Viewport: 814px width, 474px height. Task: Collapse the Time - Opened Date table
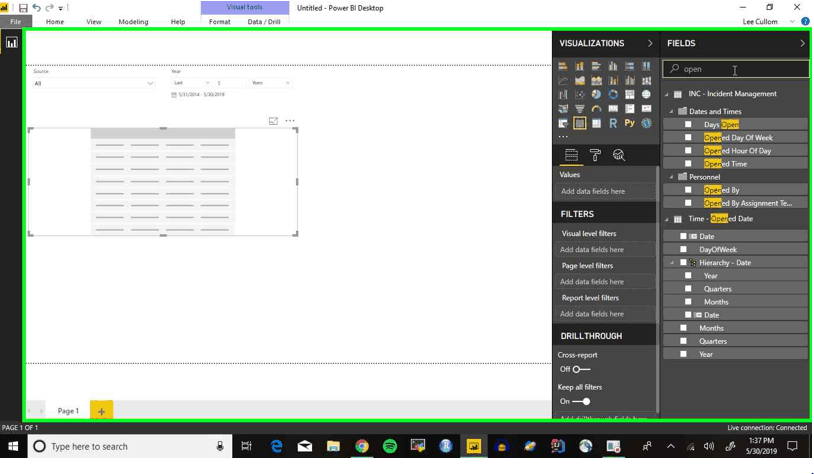click(667, 220)
